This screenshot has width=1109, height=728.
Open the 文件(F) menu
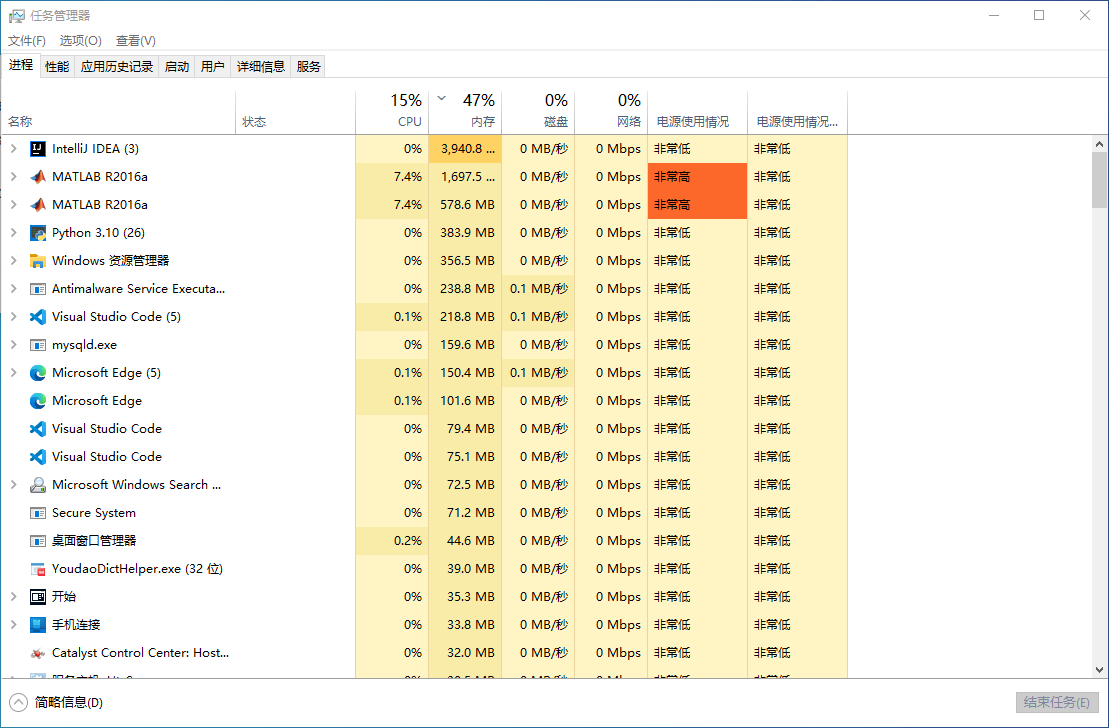pos(27,41)
